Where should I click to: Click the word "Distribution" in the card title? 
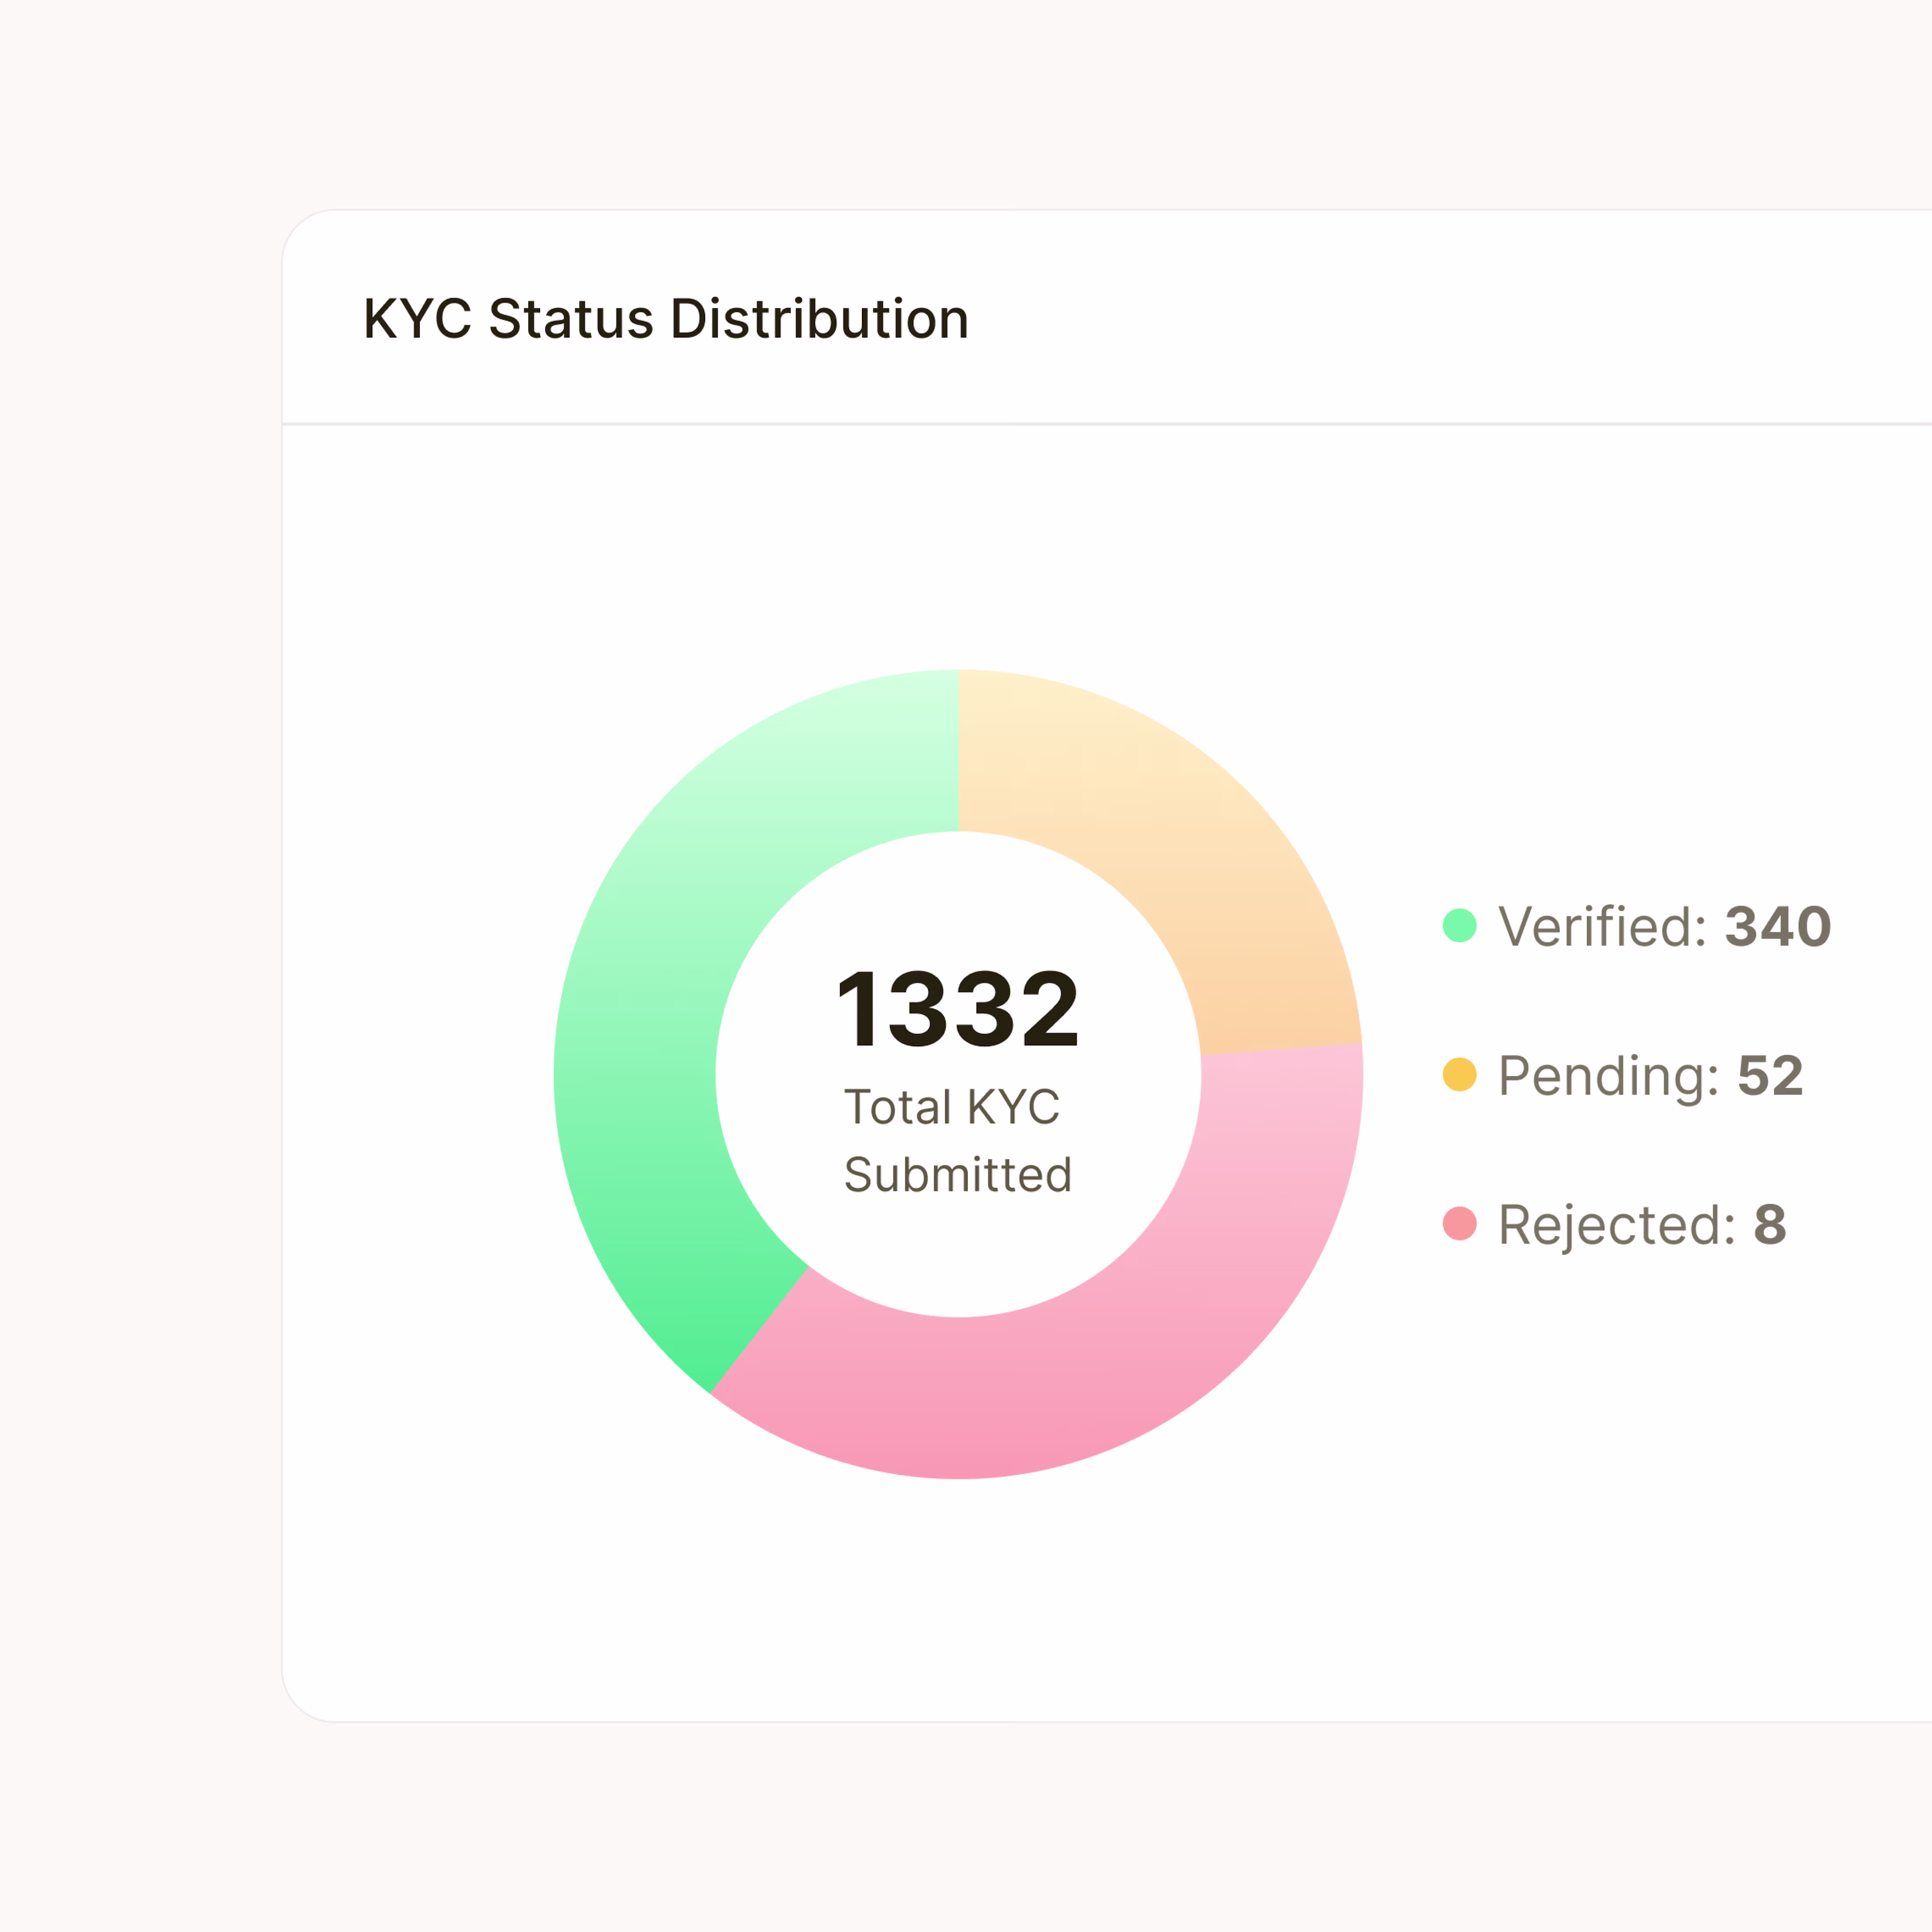[x=819, y=319]
